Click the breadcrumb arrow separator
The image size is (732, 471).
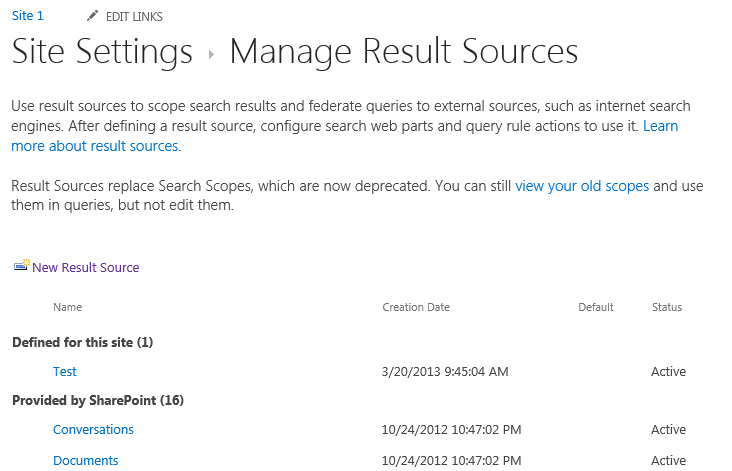(211, 55)
